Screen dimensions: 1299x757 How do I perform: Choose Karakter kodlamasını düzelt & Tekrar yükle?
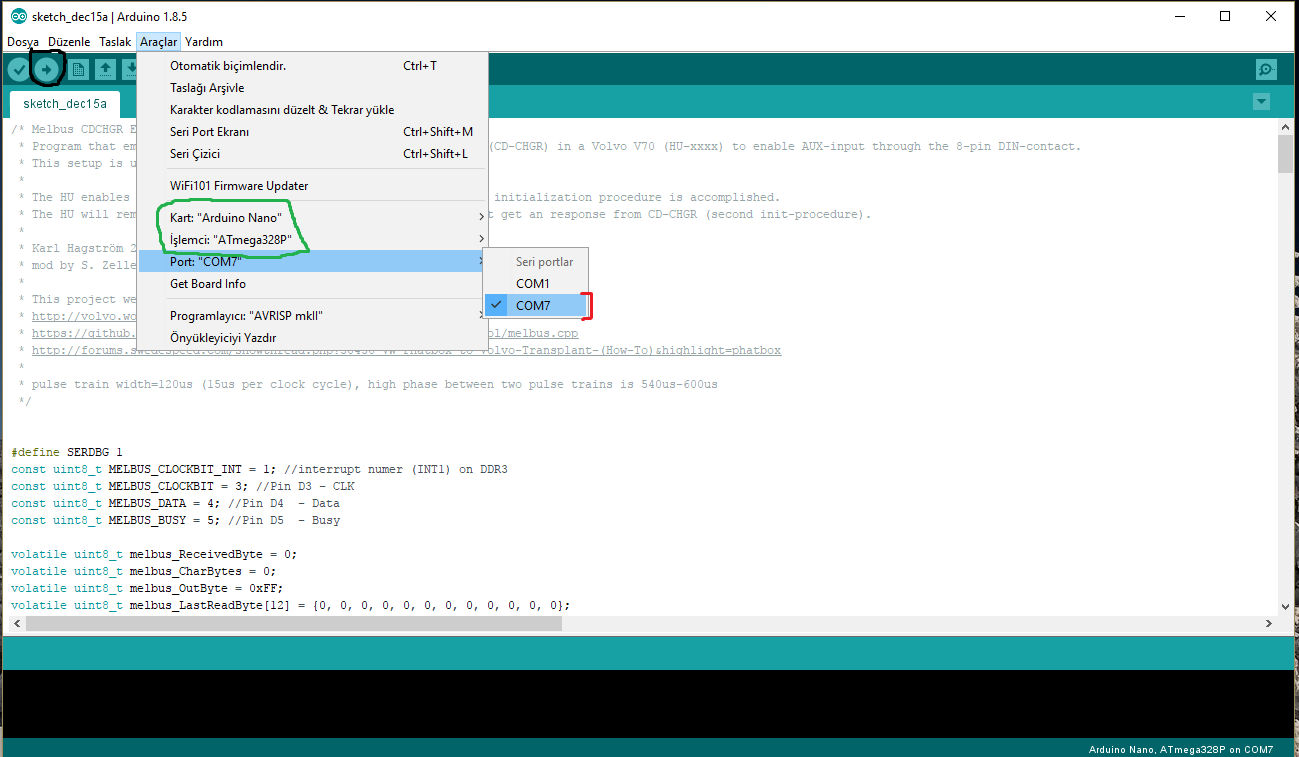[x=312, y=110]
